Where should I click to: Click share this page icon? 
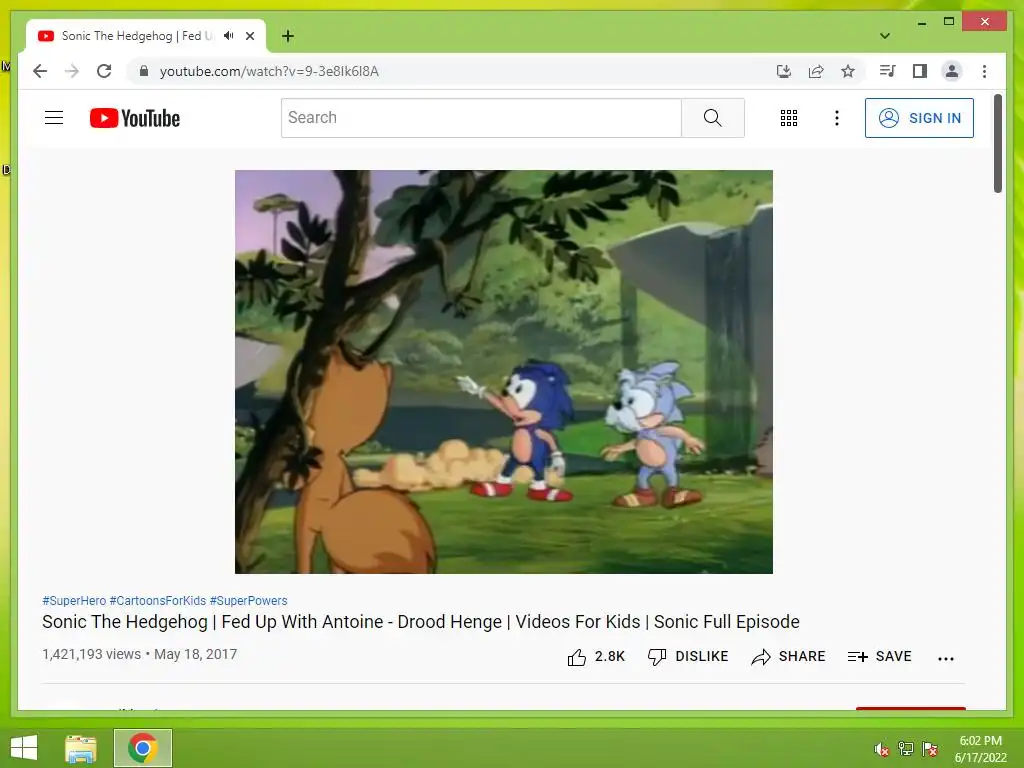[816, 71]
